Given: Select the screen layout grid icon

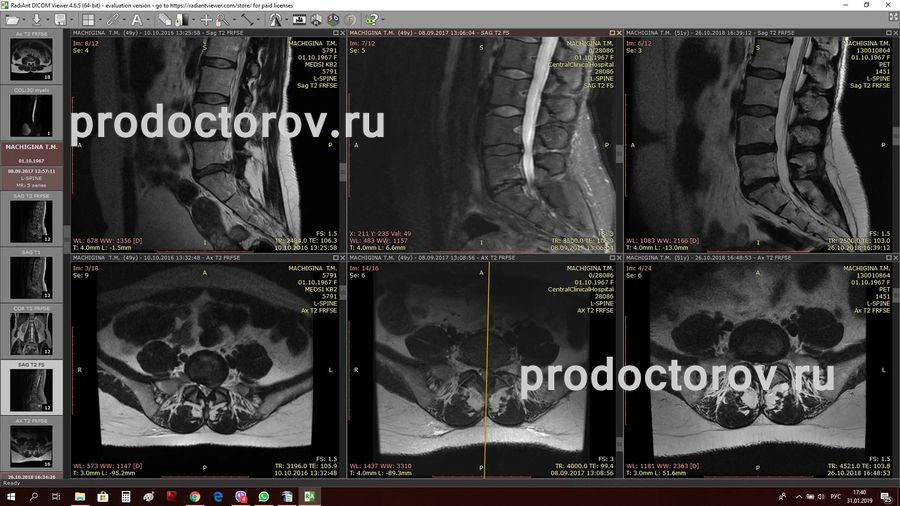Looking at the screenshot, I should pos(88,19).
